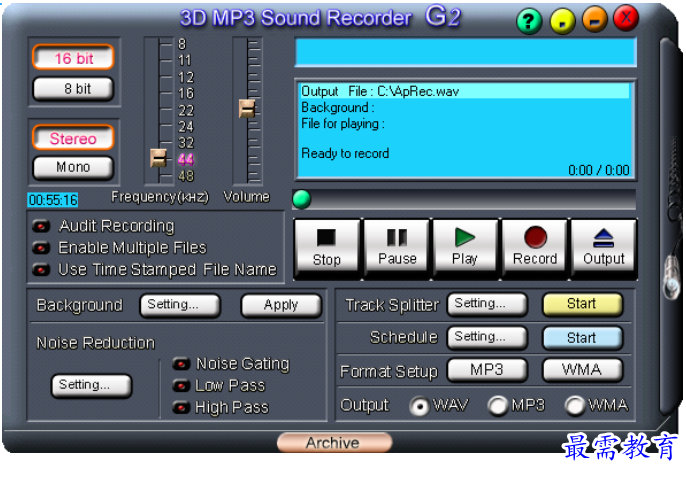
Task: Click the frequency slider handle
Action: (x=158, y=158)
